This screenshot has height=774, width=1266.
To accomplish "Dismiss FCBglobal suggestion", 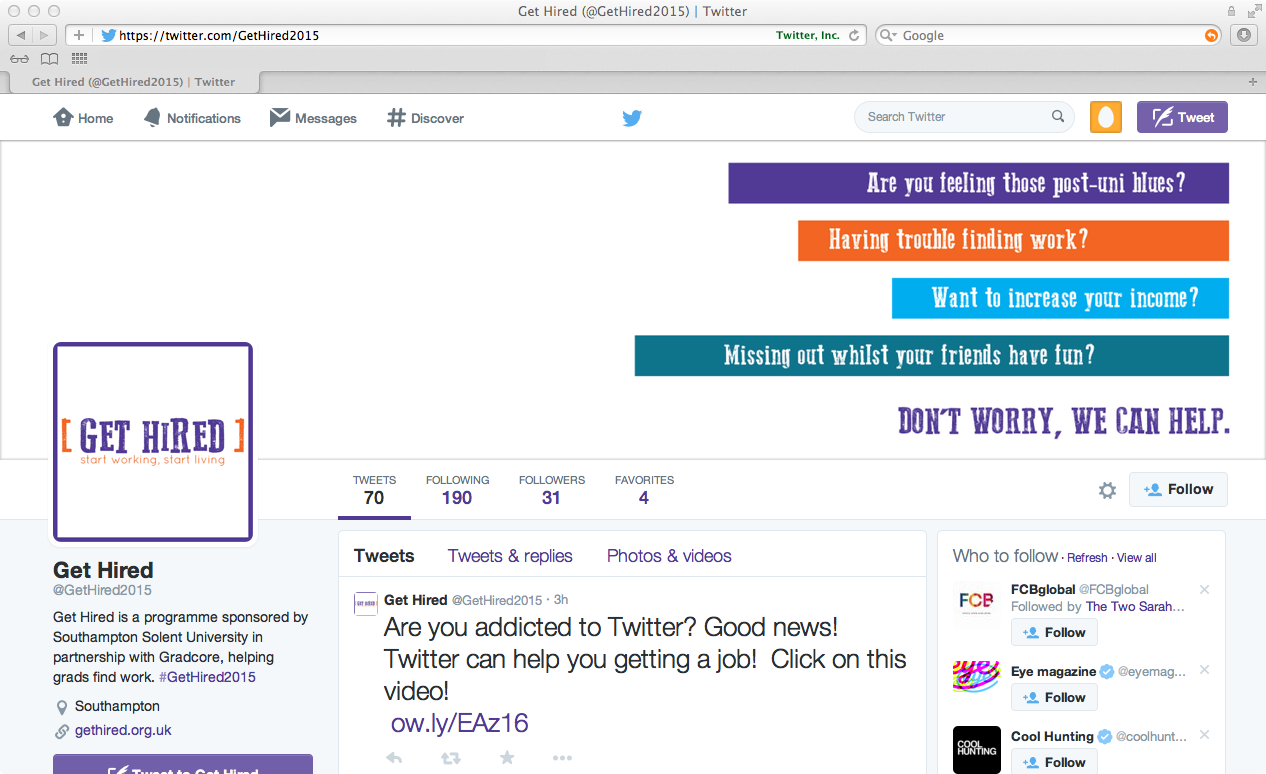I will click(1205, 589).
